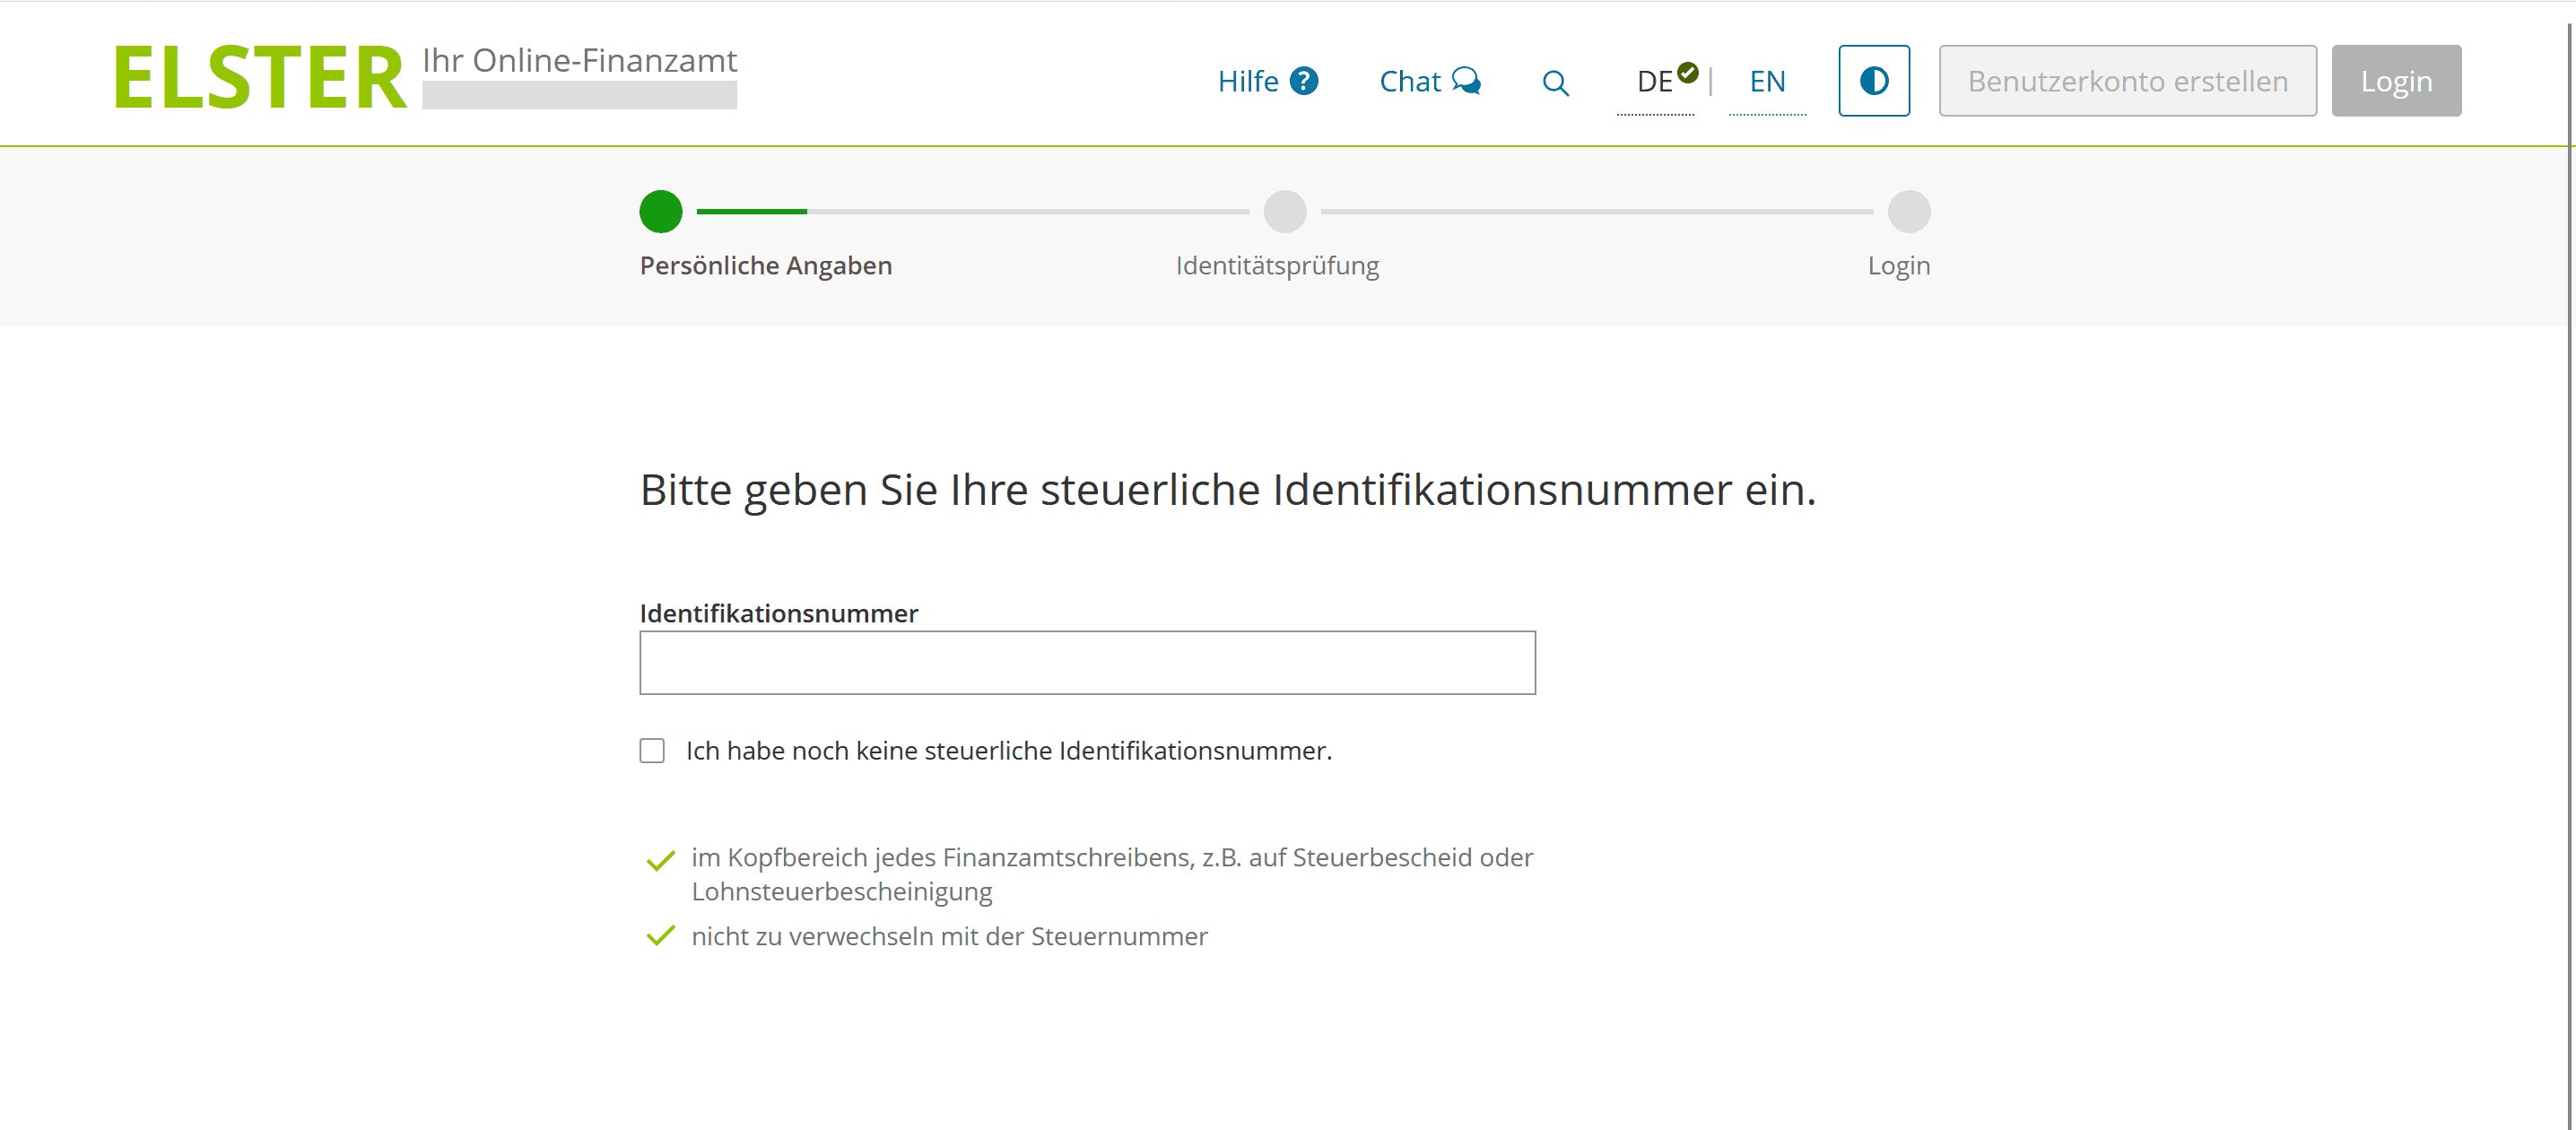This screenshot has height=1130, width=2576.
Task: Click the Hilfe question mark icon
Action: point(1304,81)
